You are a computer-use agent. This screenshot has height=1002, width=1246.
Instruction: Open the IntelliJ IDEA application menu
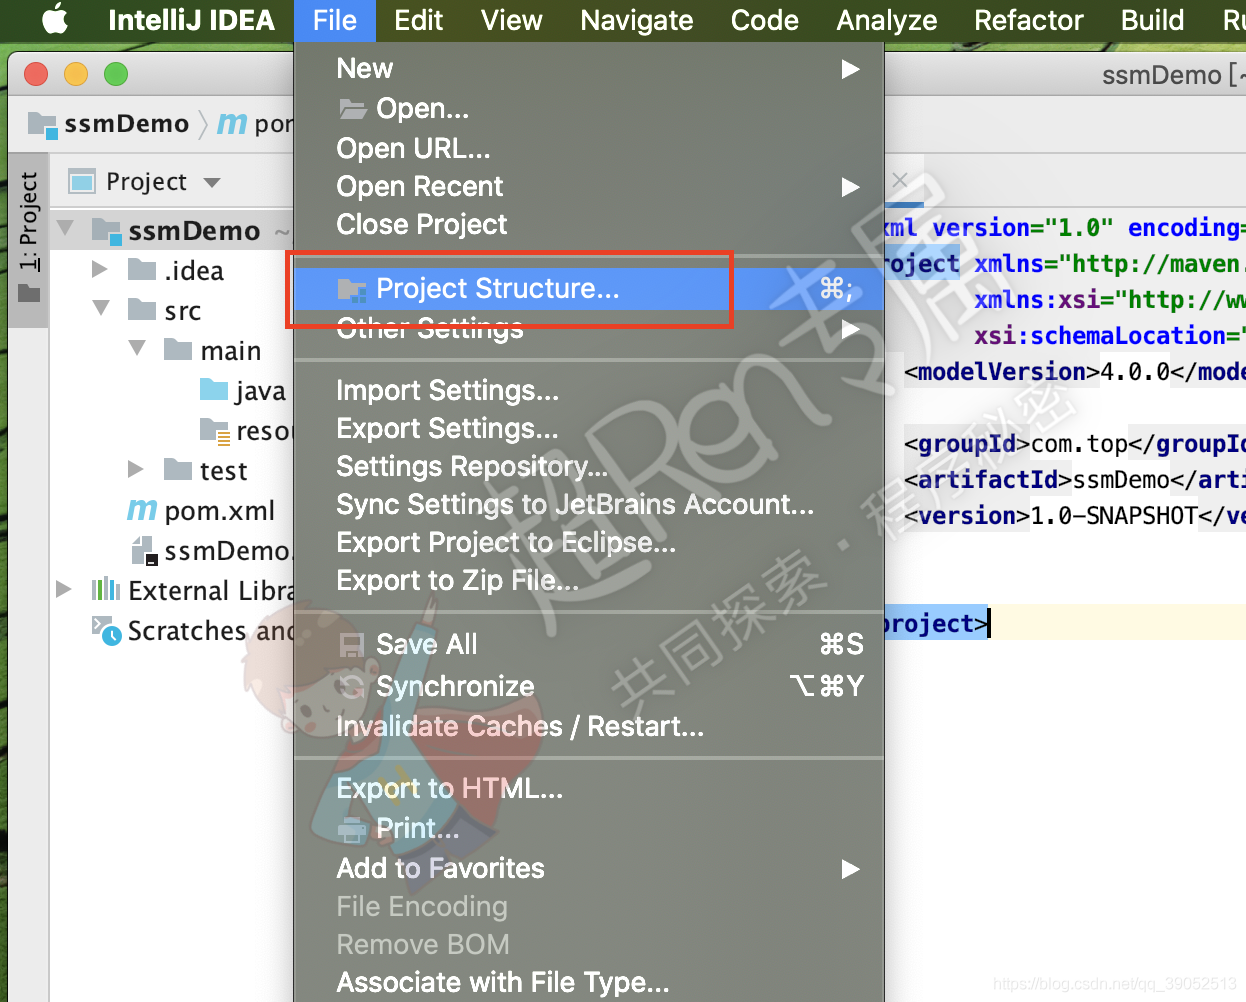191,20
